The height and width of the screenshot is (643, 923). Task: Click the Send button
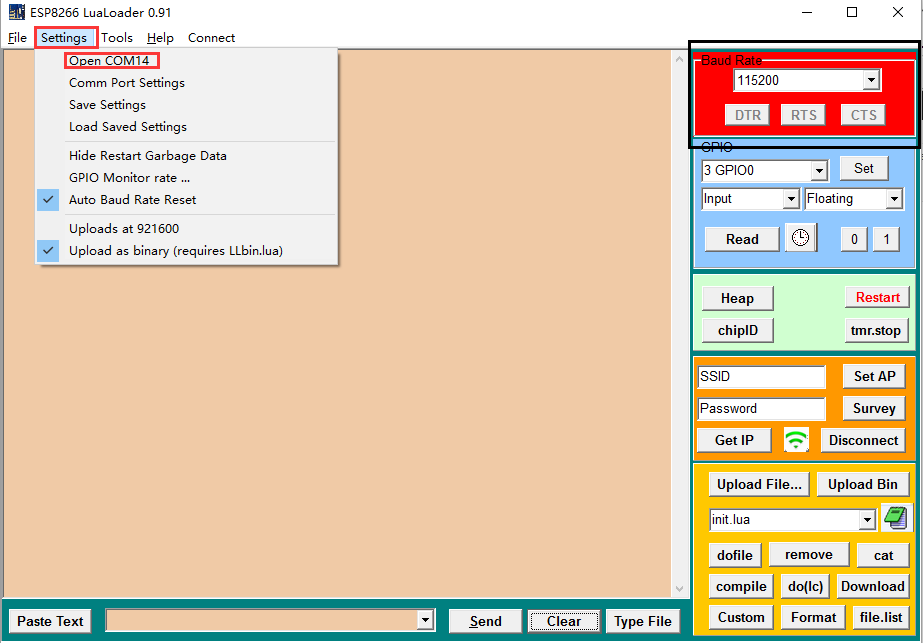tap(485, 621)
